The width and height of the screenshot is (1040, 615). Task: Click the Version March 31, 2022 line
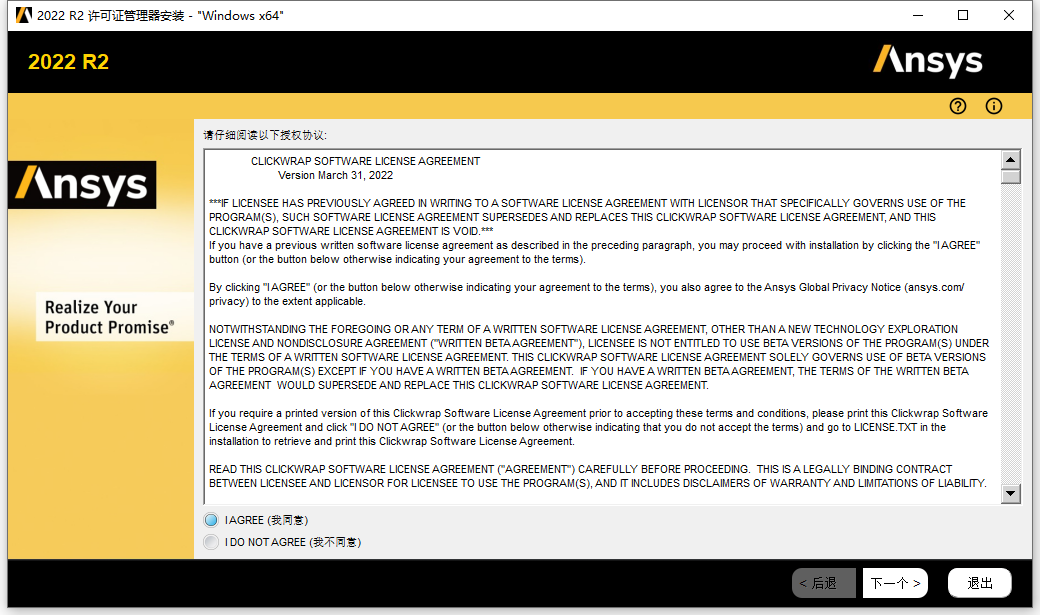tap(335, 175)
